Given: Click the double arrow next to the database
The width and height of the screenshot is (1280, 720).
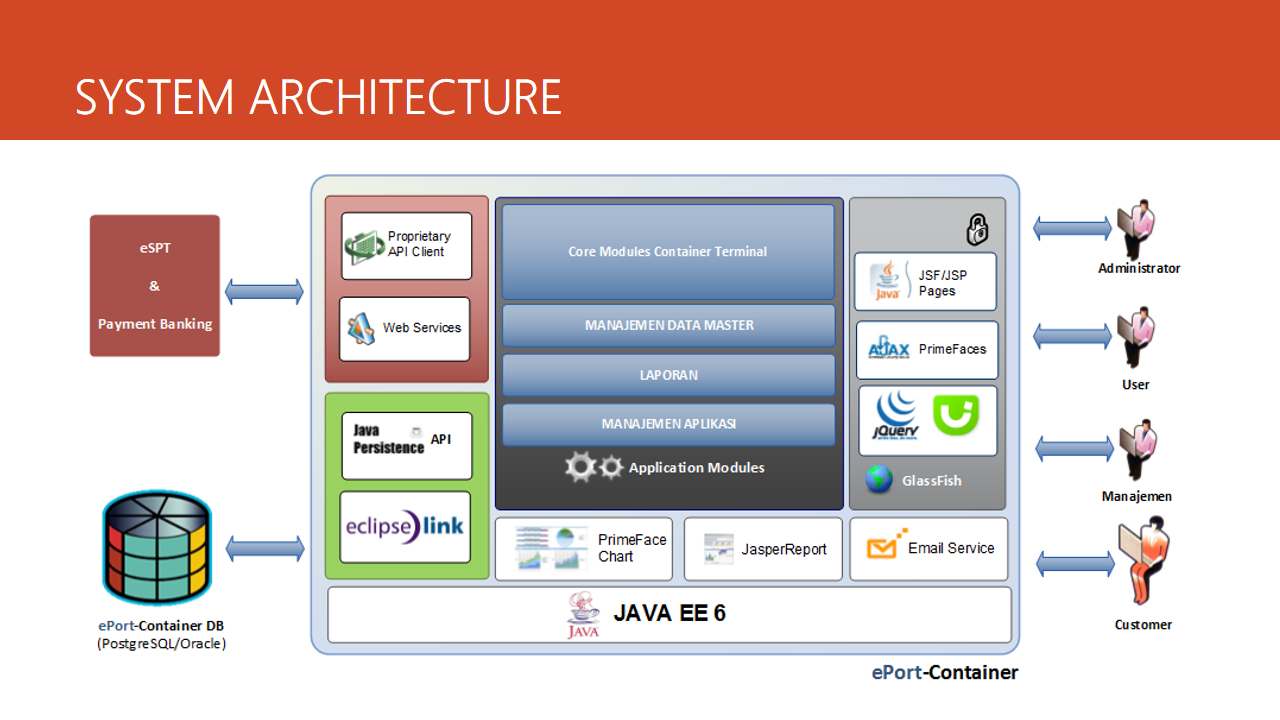Looking at the screenshot, I should coord(265,548).
